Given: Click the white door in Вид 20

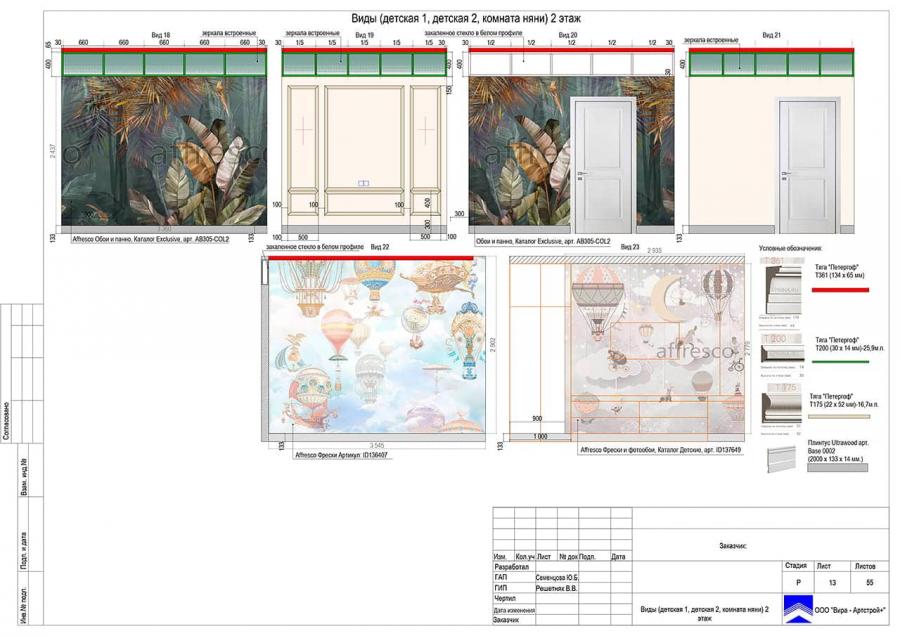Looking at the screenshot, I should [x=600, y=166].
